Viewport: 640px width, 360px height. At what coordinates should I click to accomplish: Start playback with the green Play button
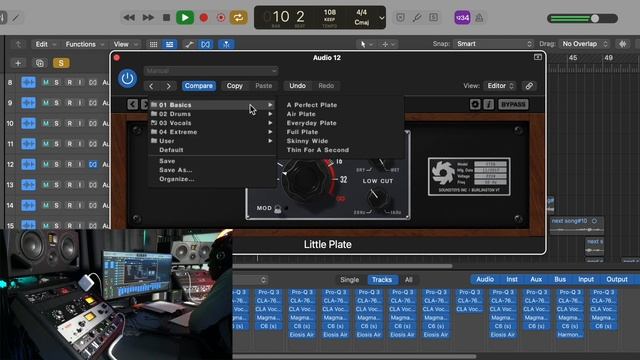pos(185,18)
